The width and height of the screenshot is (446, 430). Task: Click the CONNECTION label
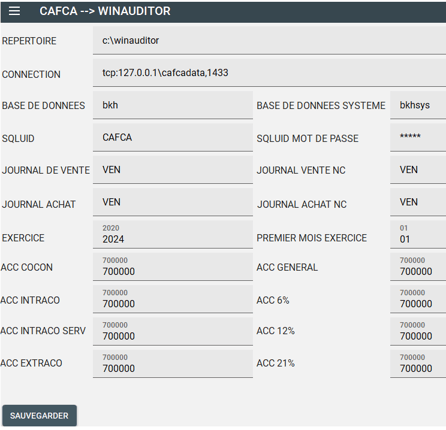pos(31,74)
